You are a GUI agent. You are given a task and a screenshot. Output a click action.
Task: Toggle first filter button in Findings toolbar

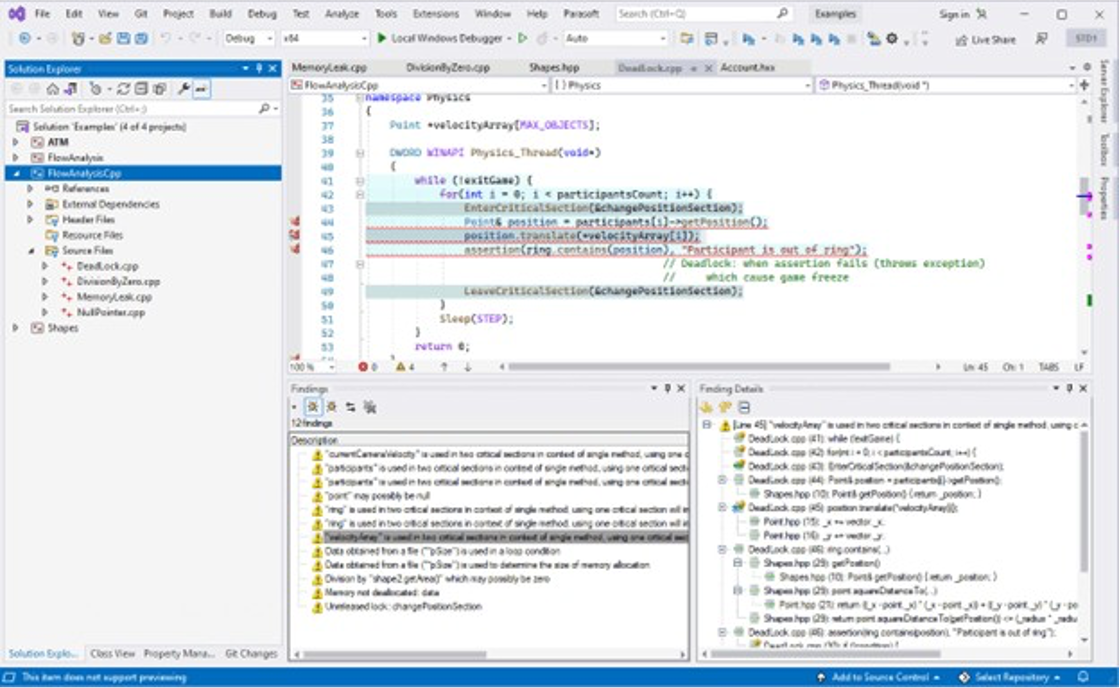[313, 407]
